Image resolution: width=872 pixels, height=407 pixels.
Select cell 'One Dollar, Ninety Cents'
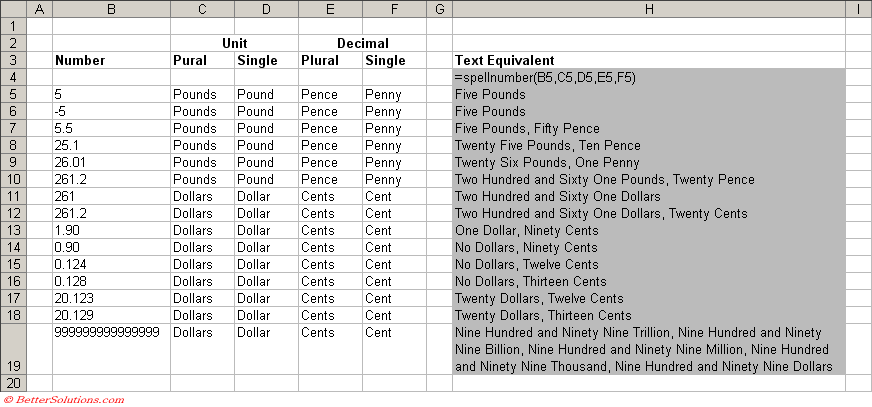[x=648, y=230]
